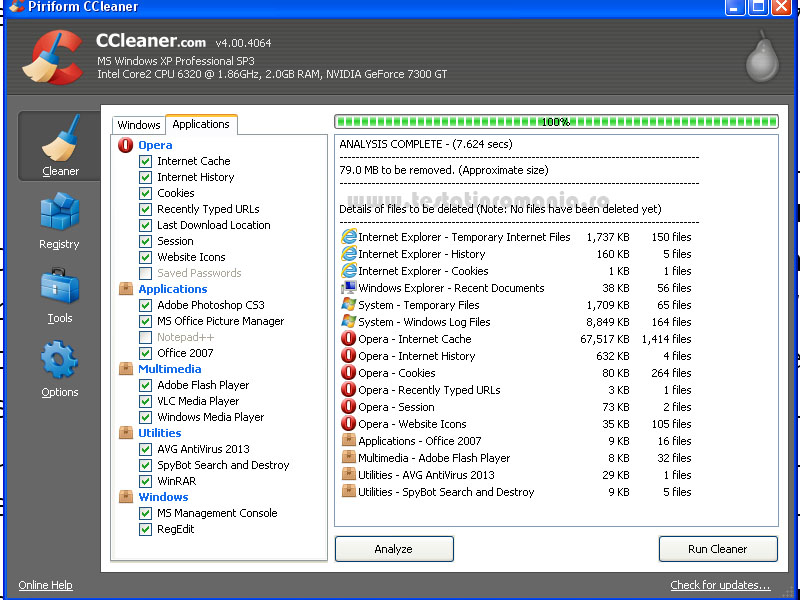Click the 100% analysis progress bar
This screenshot has height=600, width=800.
tap(555, 122)
